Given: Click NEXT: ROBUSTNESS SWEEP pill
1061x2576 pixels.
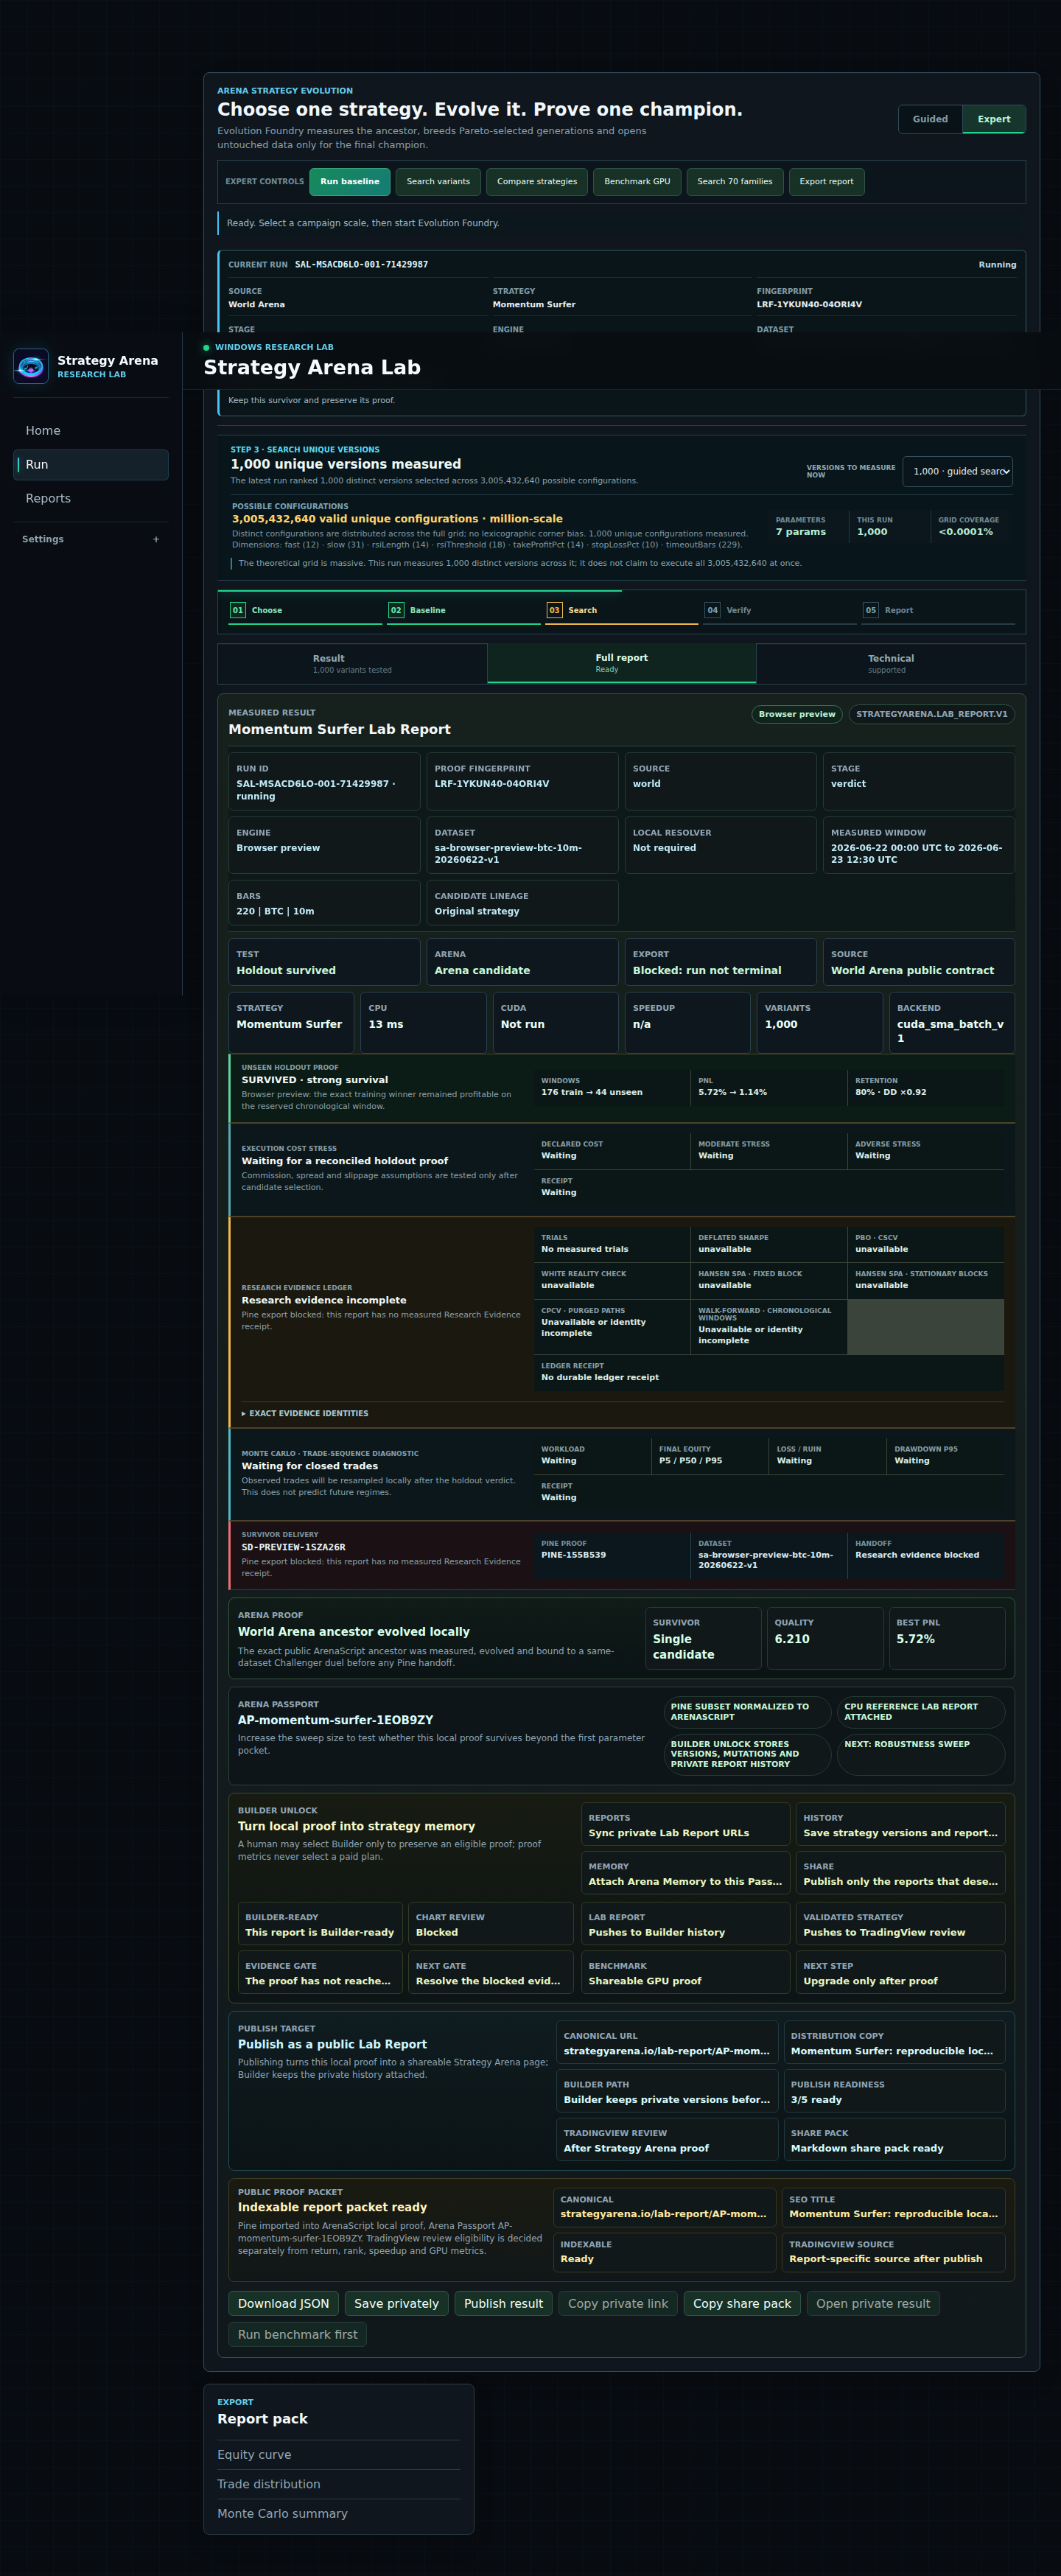Looking at the screenshot, I should [921, 1754].
